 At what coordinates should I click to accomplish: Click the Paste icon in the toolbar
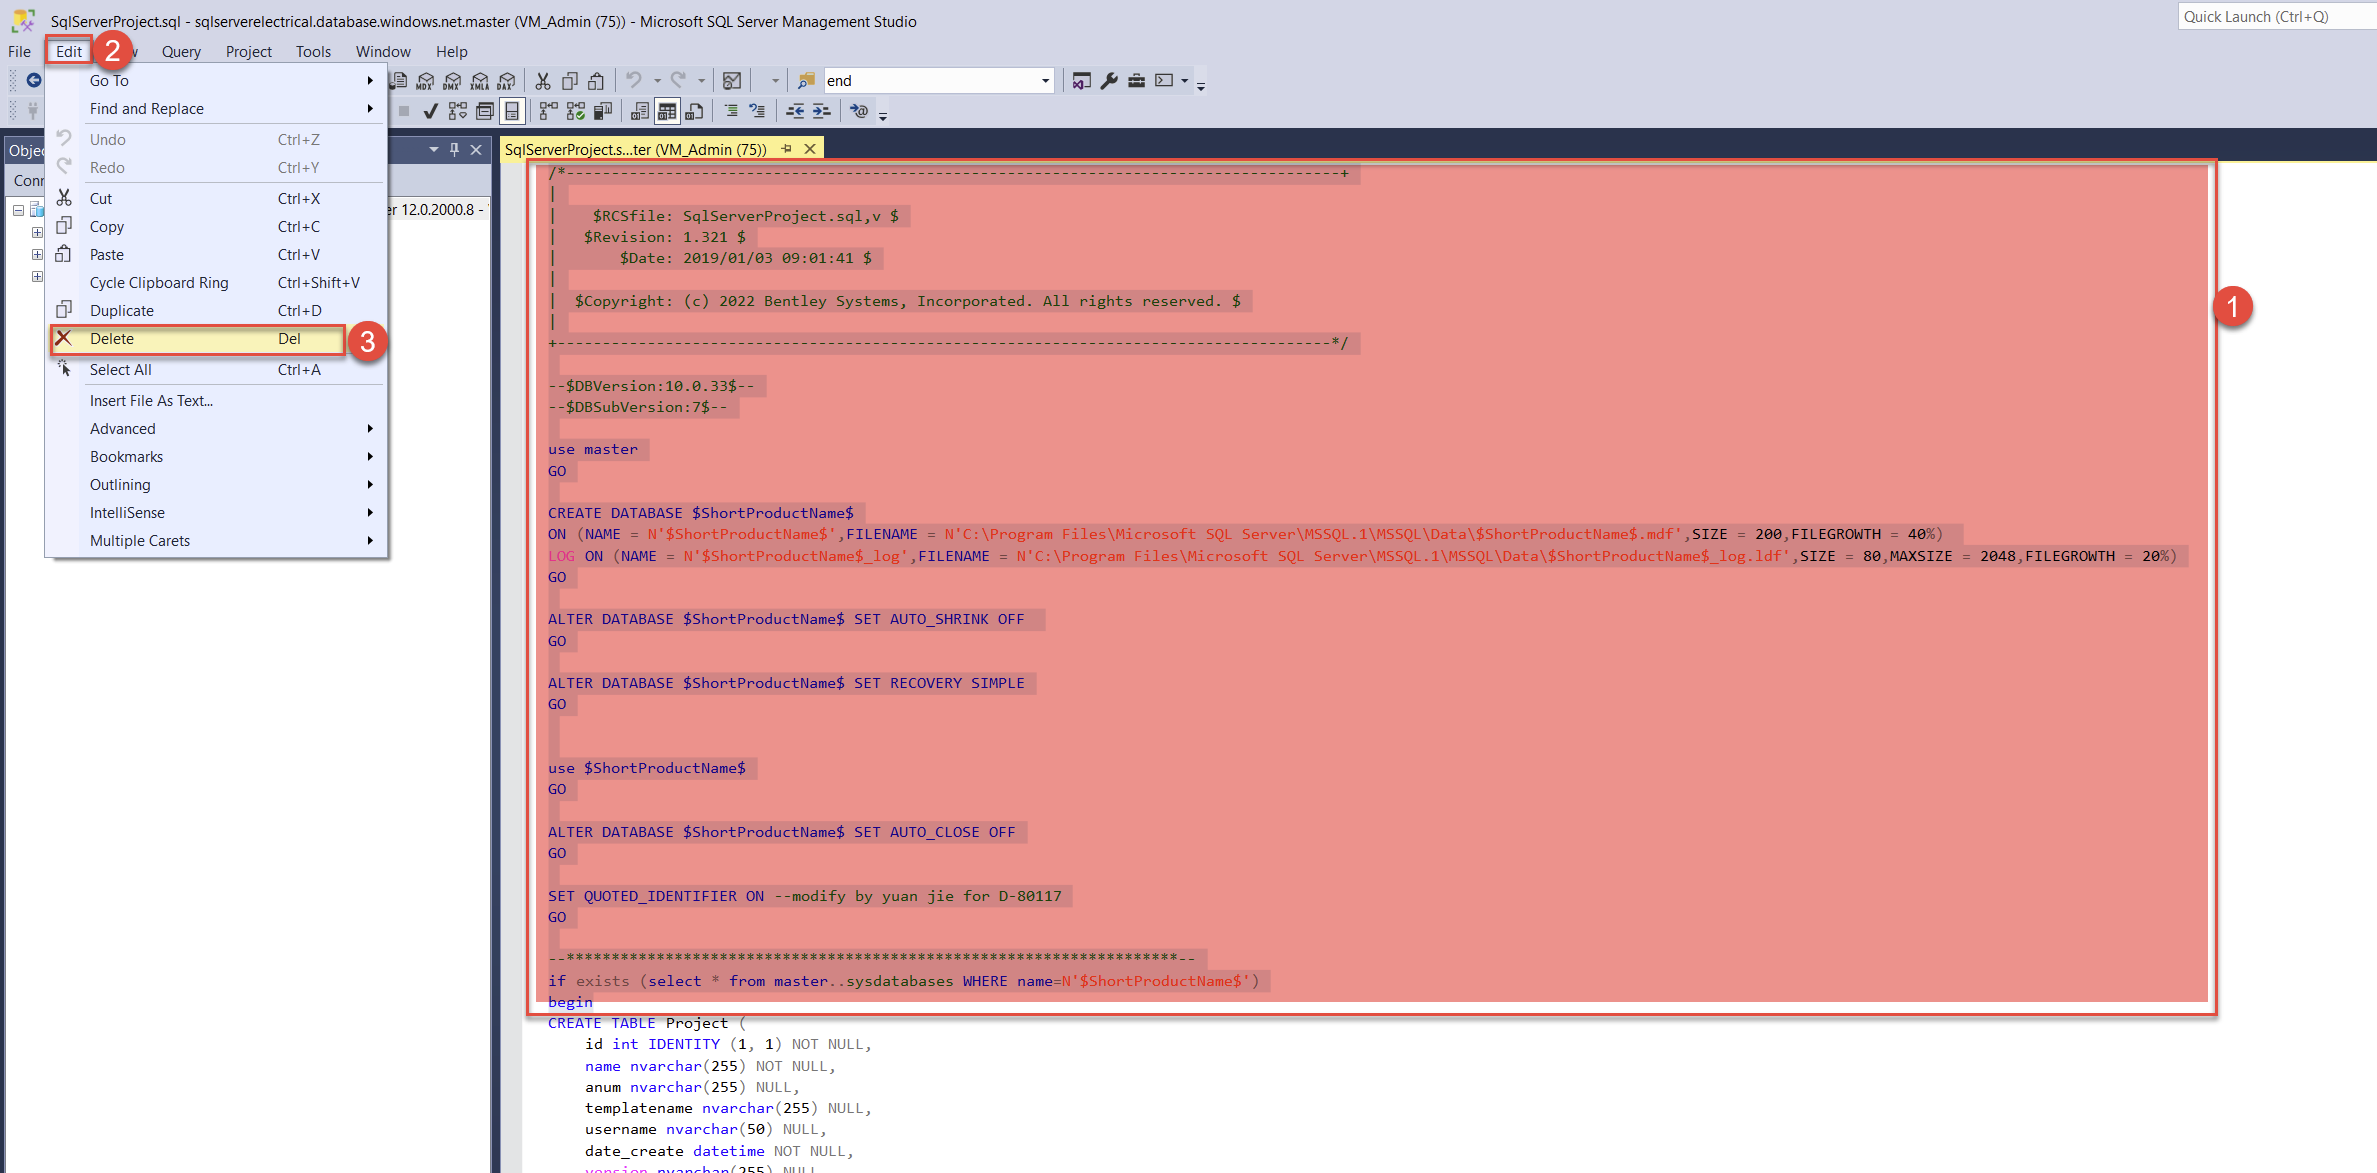pyautogui.click(x=596, y=81)
